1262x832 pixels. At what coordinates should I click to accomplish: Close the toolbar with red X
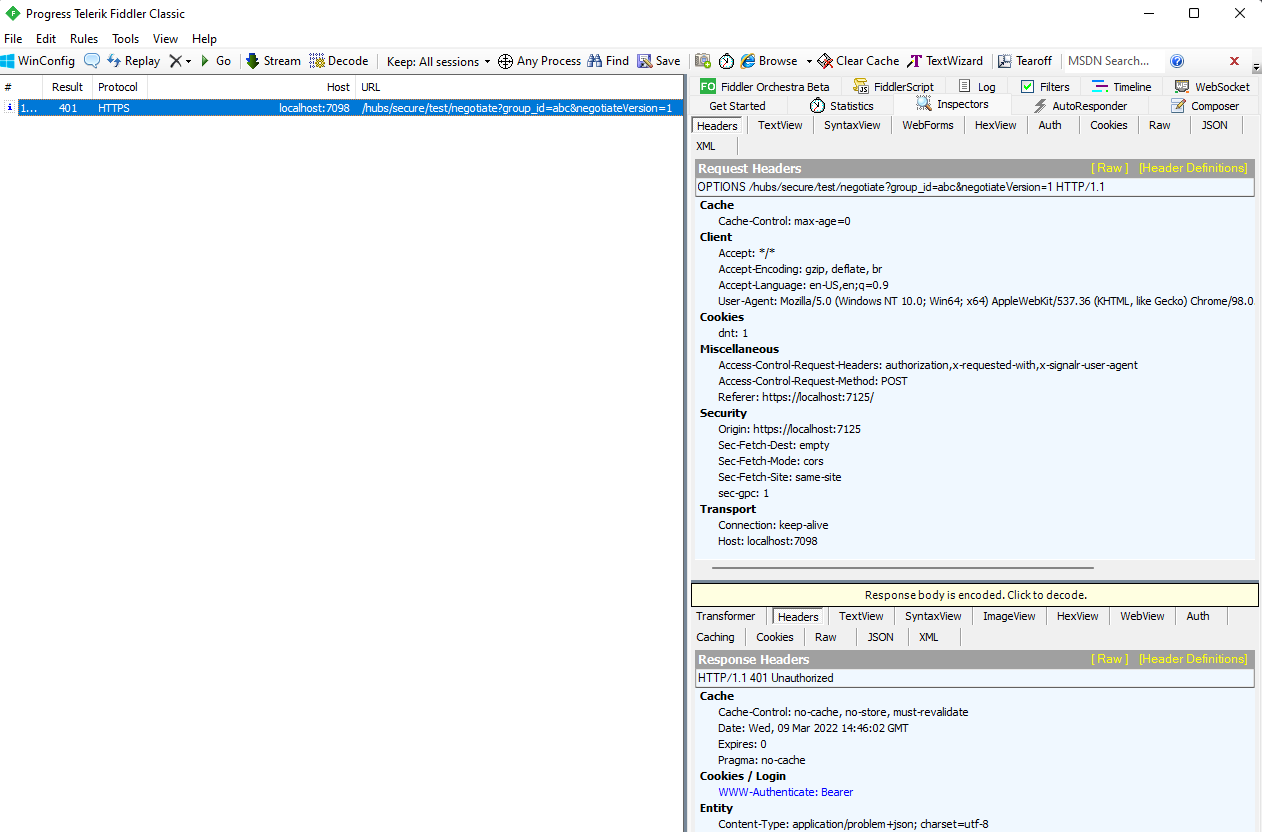pyautogui.click(x=1234, y=61)
